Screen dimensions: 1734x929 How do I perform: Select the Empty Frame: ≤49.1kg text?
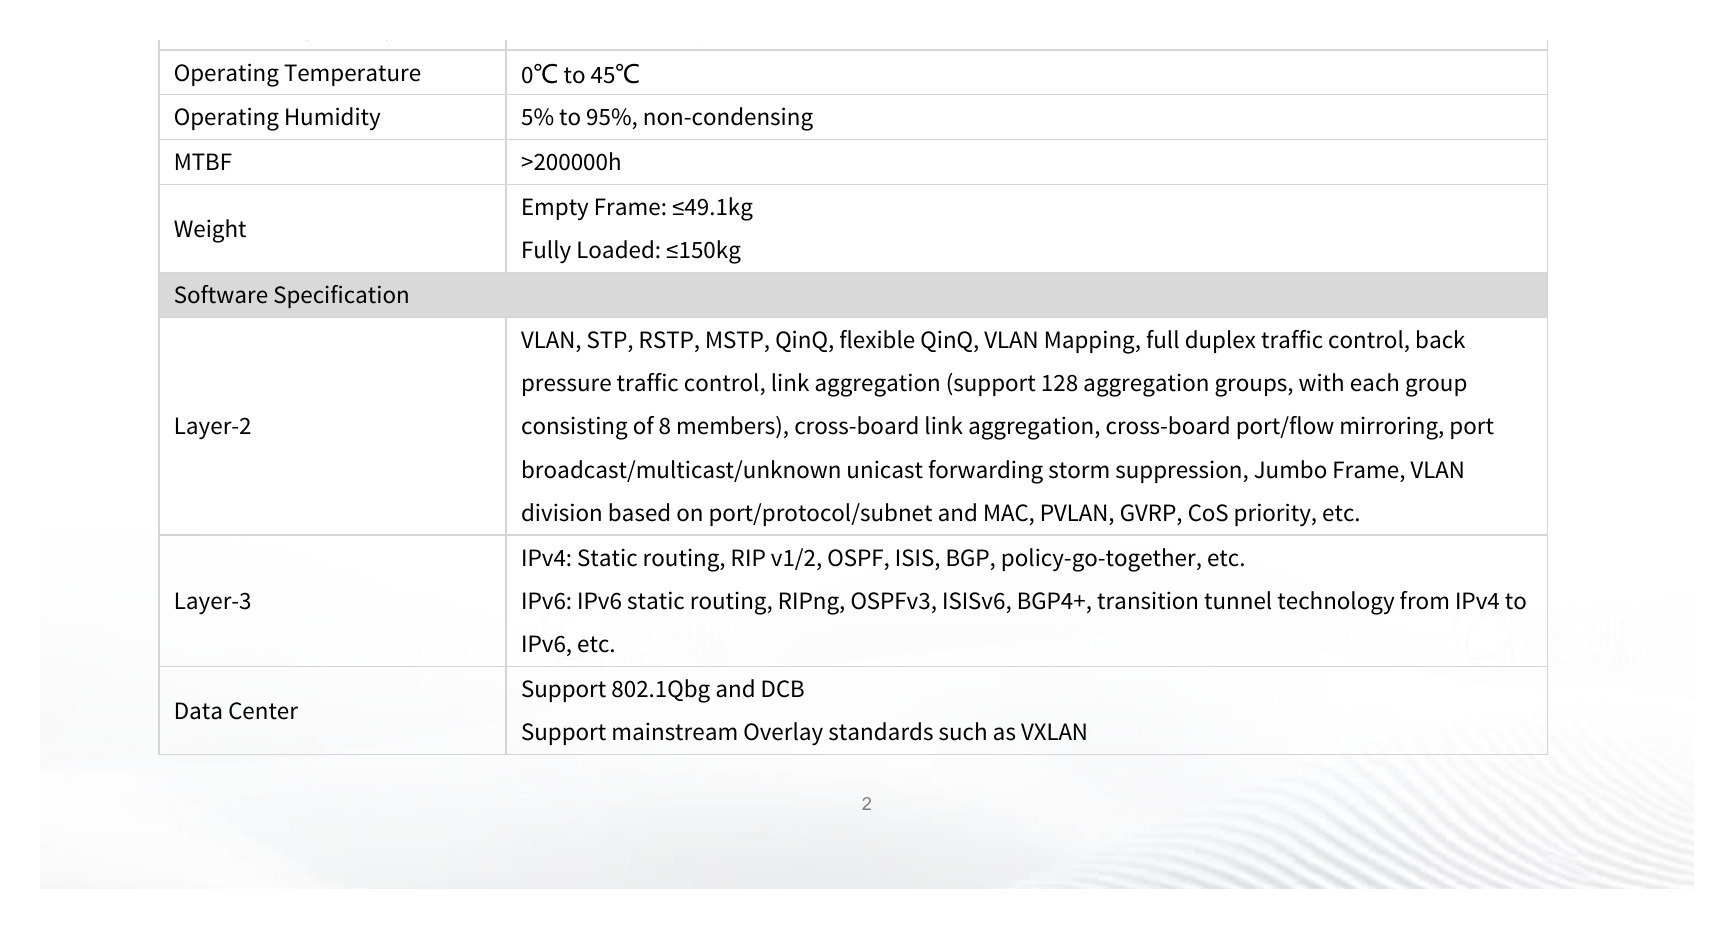tap(637, 207)
